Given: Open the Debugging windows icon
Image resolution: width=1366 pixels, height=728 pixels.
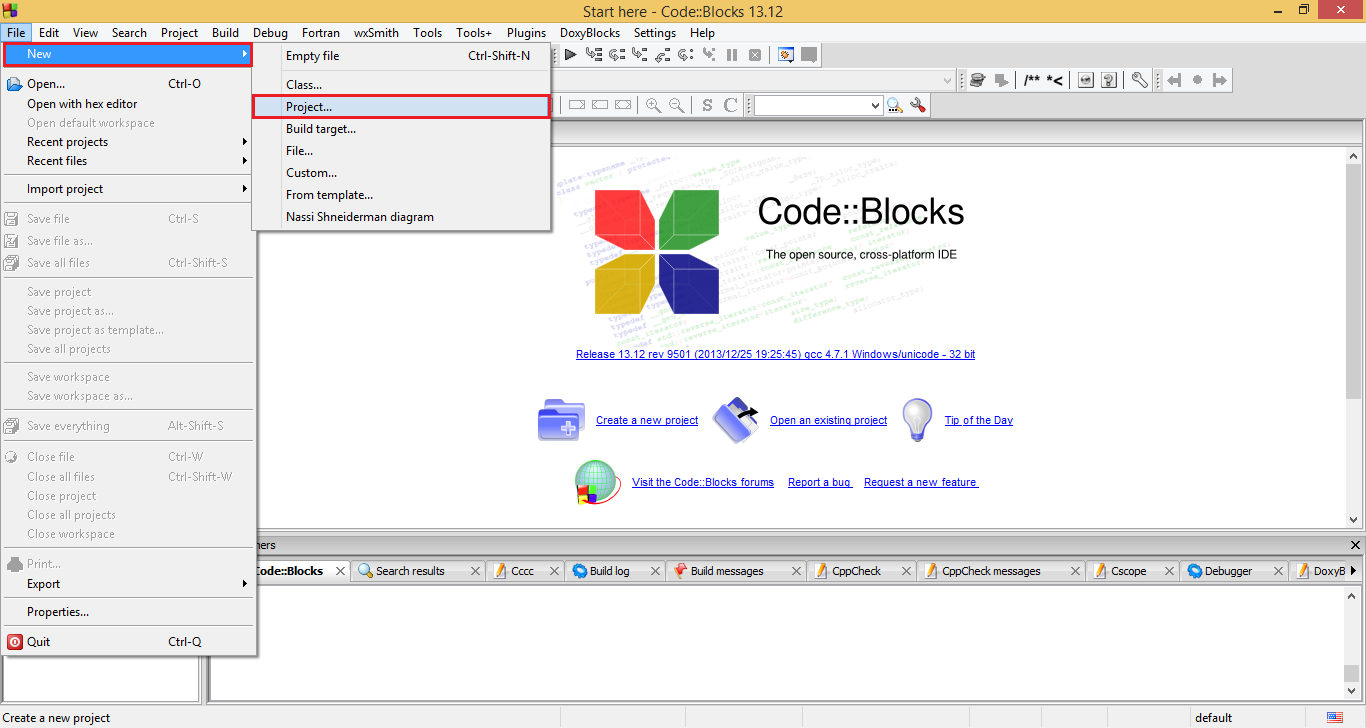Looking at the screenshot, I should (x=786, y=55).
